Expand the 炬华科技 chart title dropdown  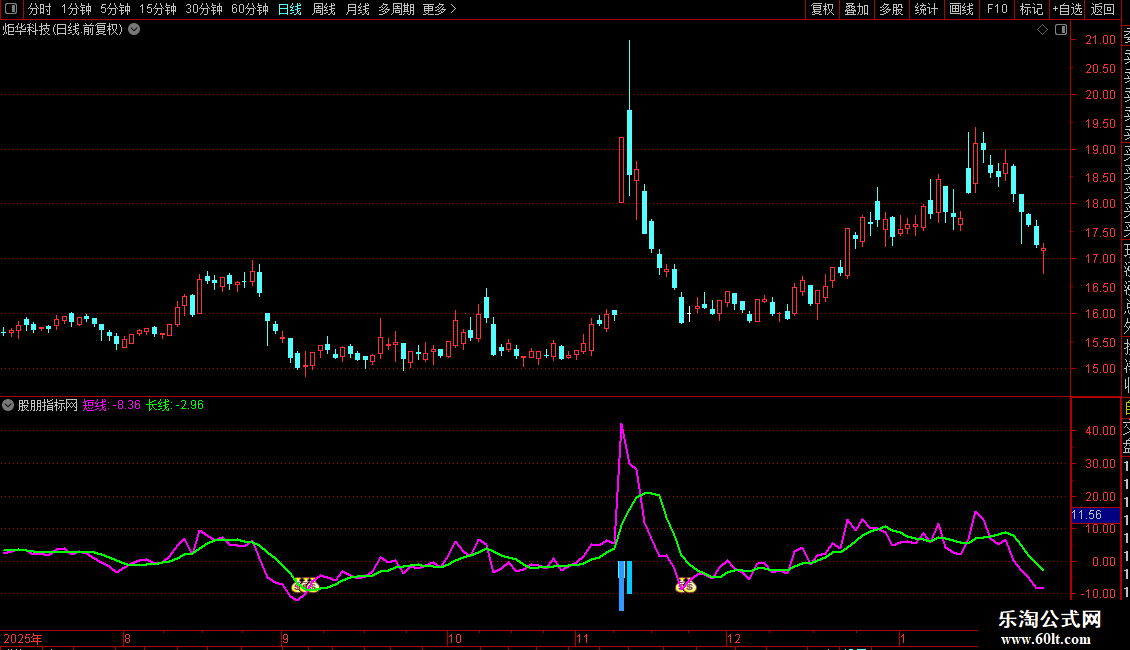pos(134,30)
